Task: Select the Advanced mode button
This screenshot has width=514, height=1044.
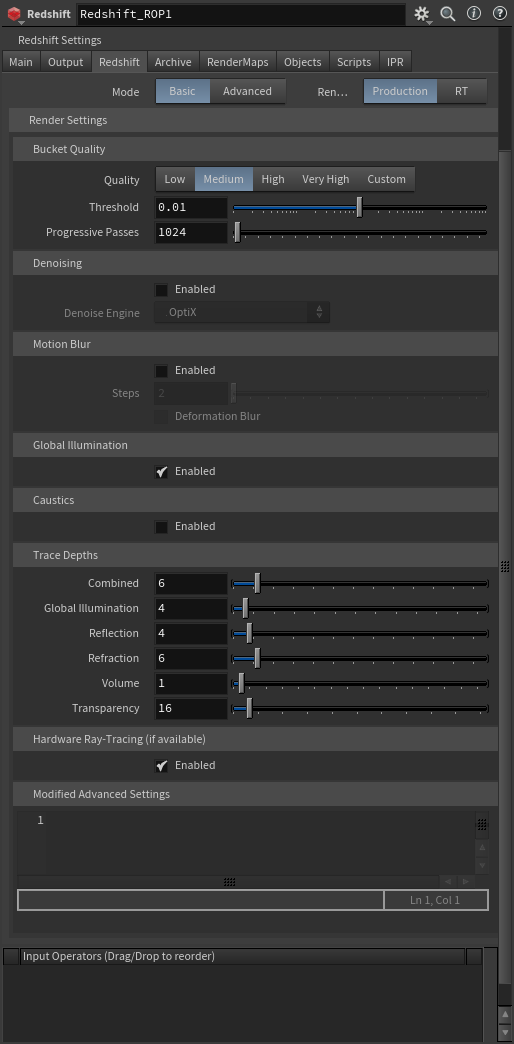Action: (247, 91)
